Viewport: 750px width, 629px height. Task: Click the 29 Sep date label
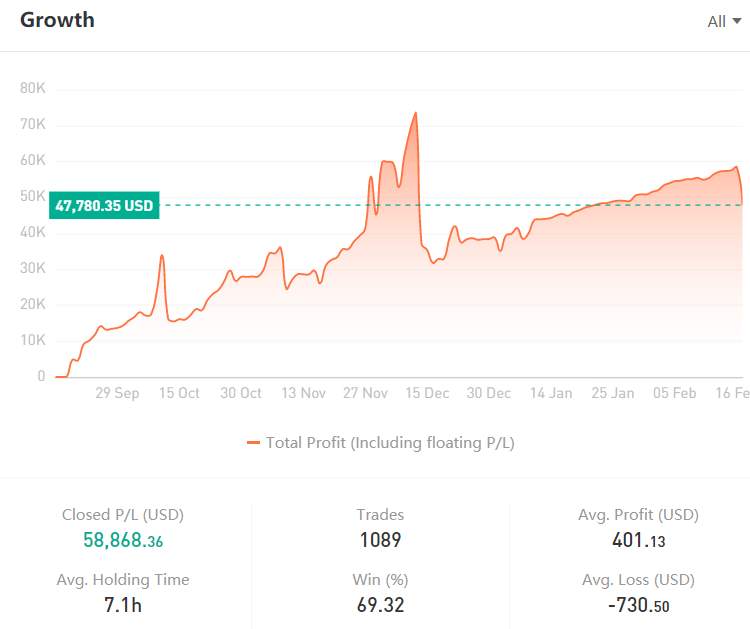point(117,393)
